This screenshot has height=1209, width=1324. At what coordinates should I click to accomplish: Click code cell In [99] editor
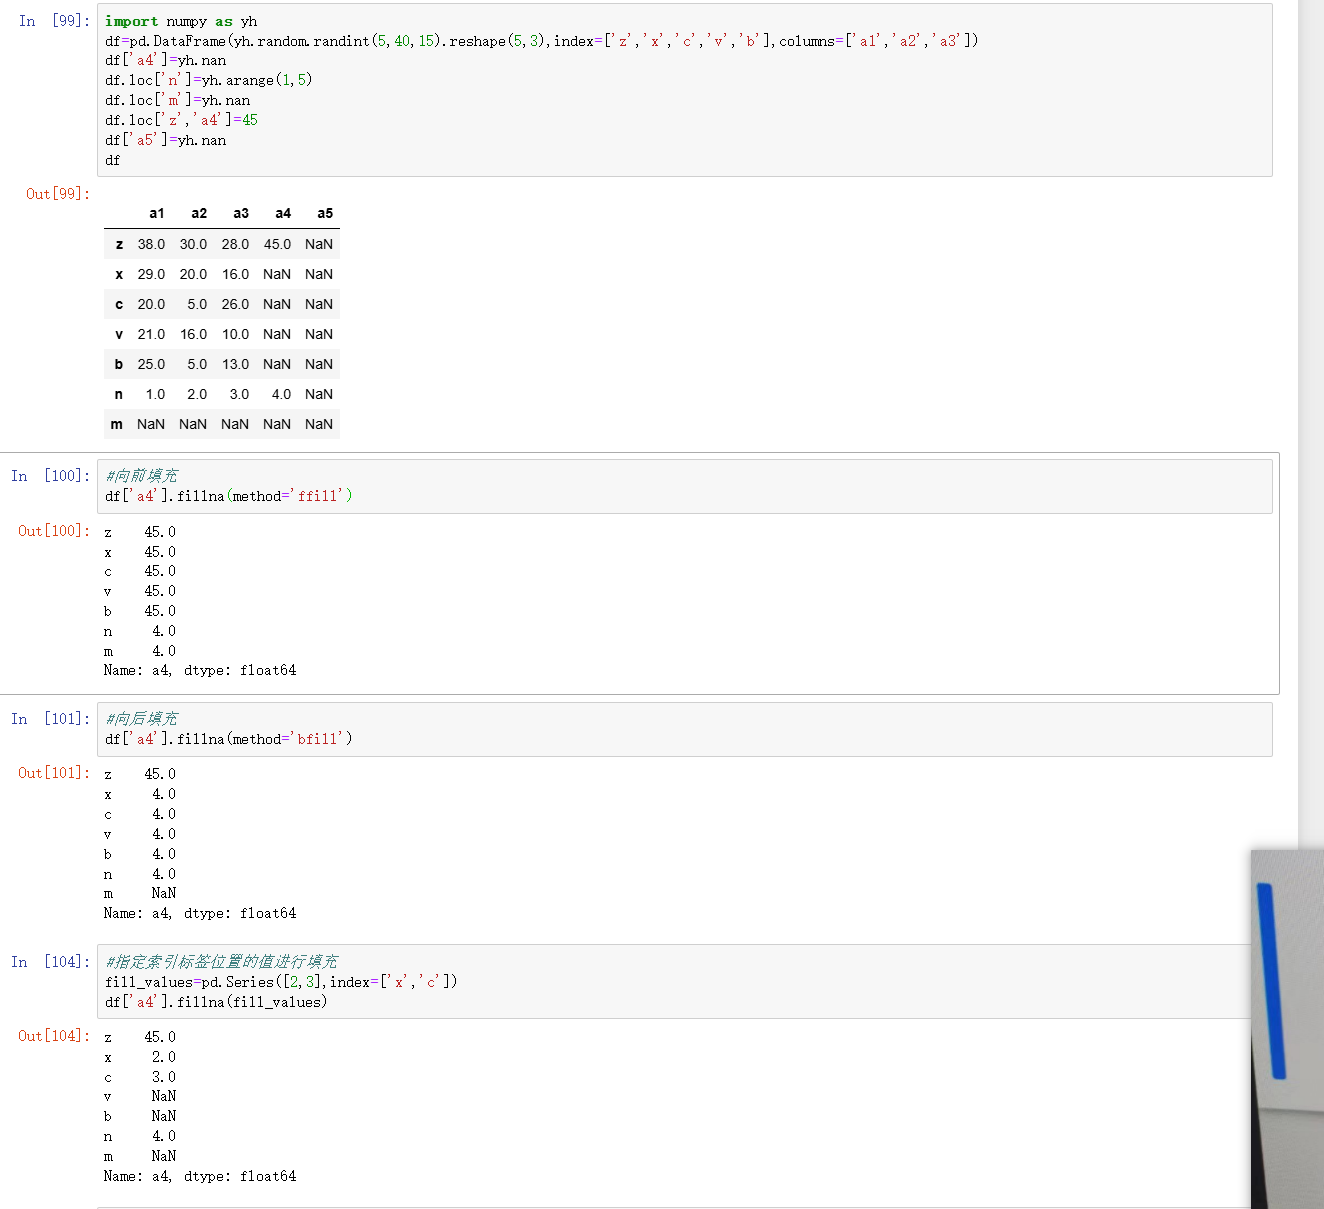(x=685, y=90)
